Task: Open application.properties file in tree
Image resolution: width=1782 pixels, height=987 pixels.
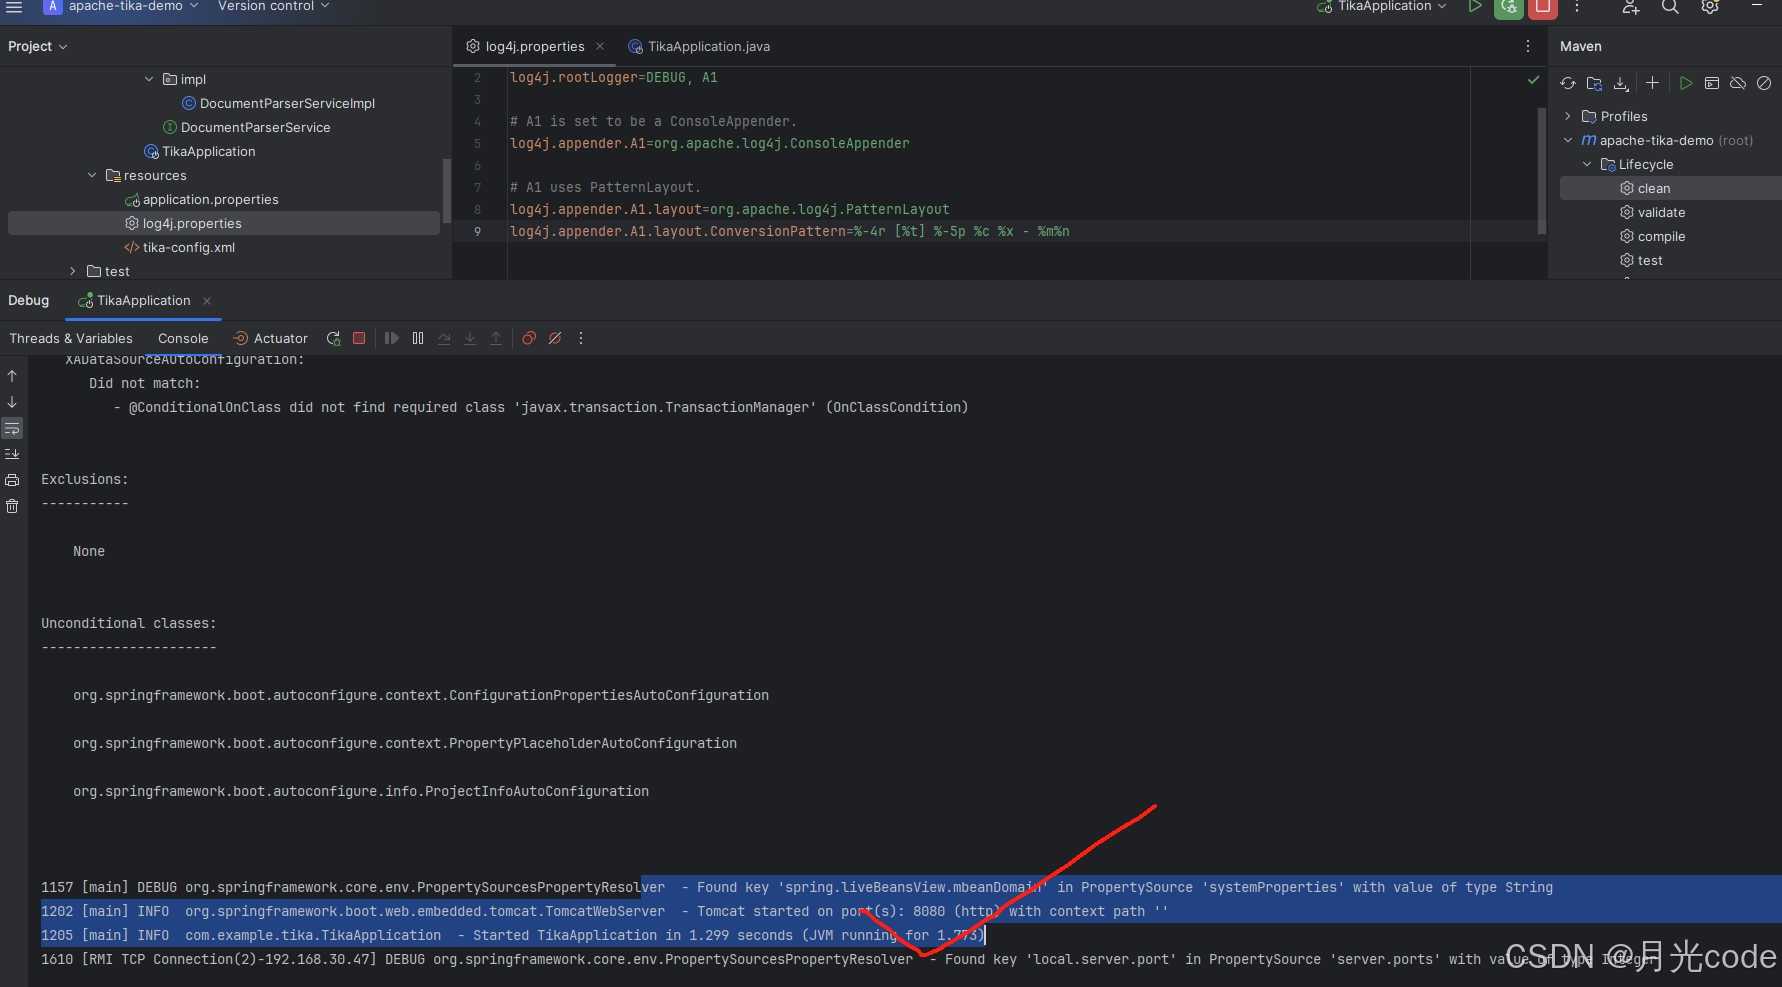Action: pyautogui.click(x=202, y=199)
